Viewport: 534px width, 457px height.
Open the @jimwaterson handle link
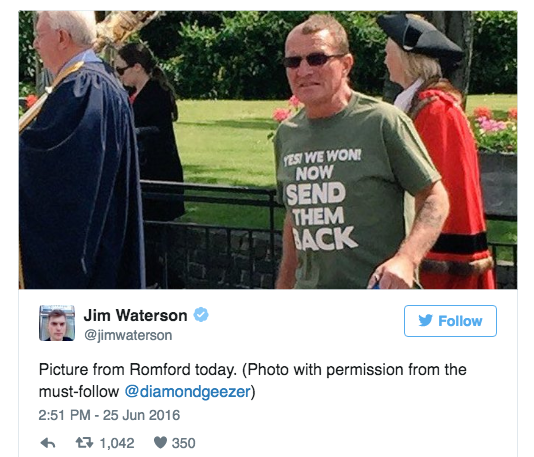point(128,335)
